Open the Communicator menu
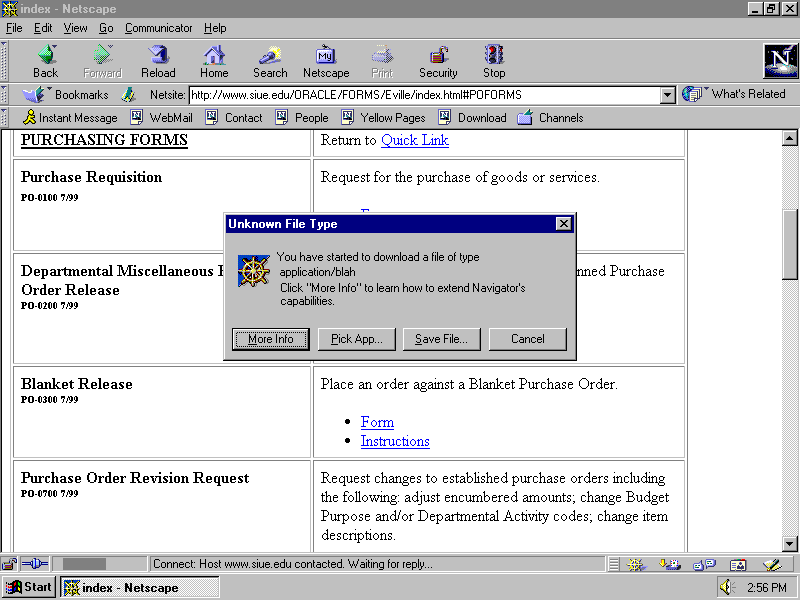Image resolution: width=800 pixels, height=600 pixels. 159,28
